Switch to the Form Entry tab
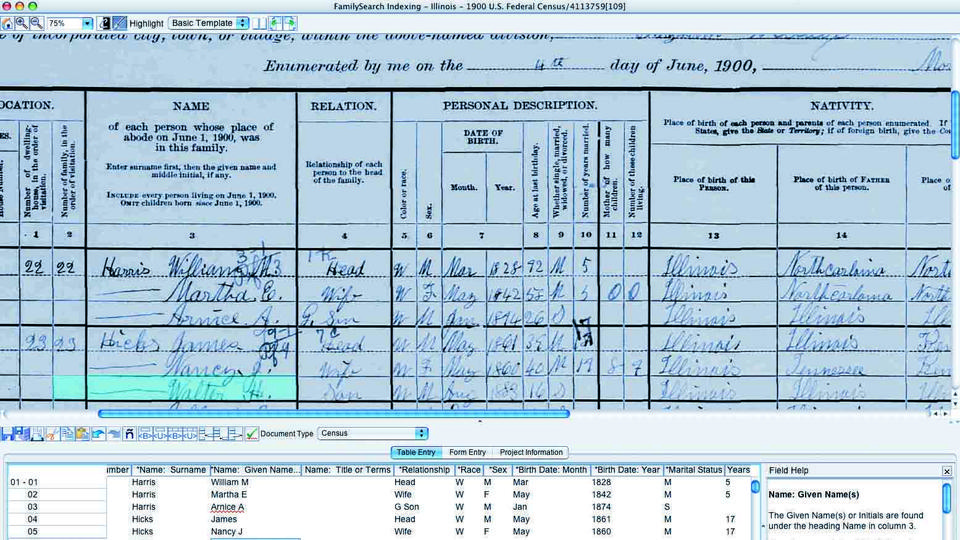 467,452
